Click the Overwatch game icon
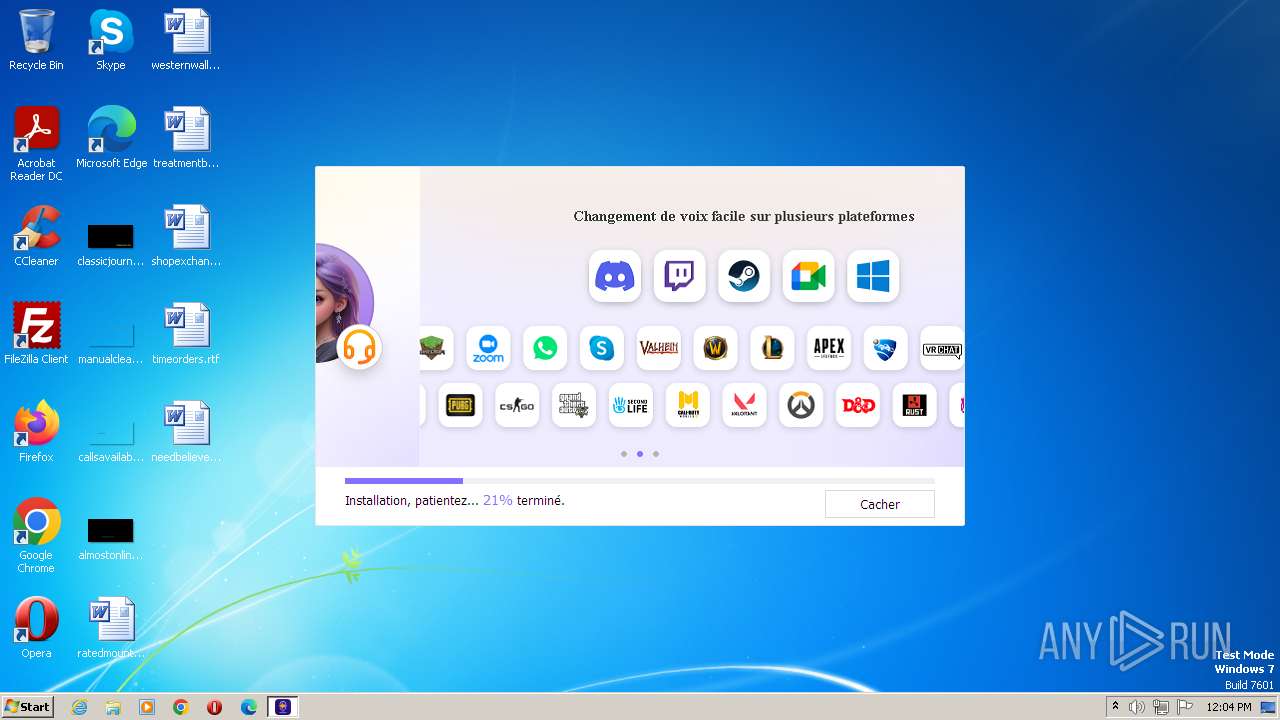Screen dimensions: 1280x720 [x=801, y=405]
